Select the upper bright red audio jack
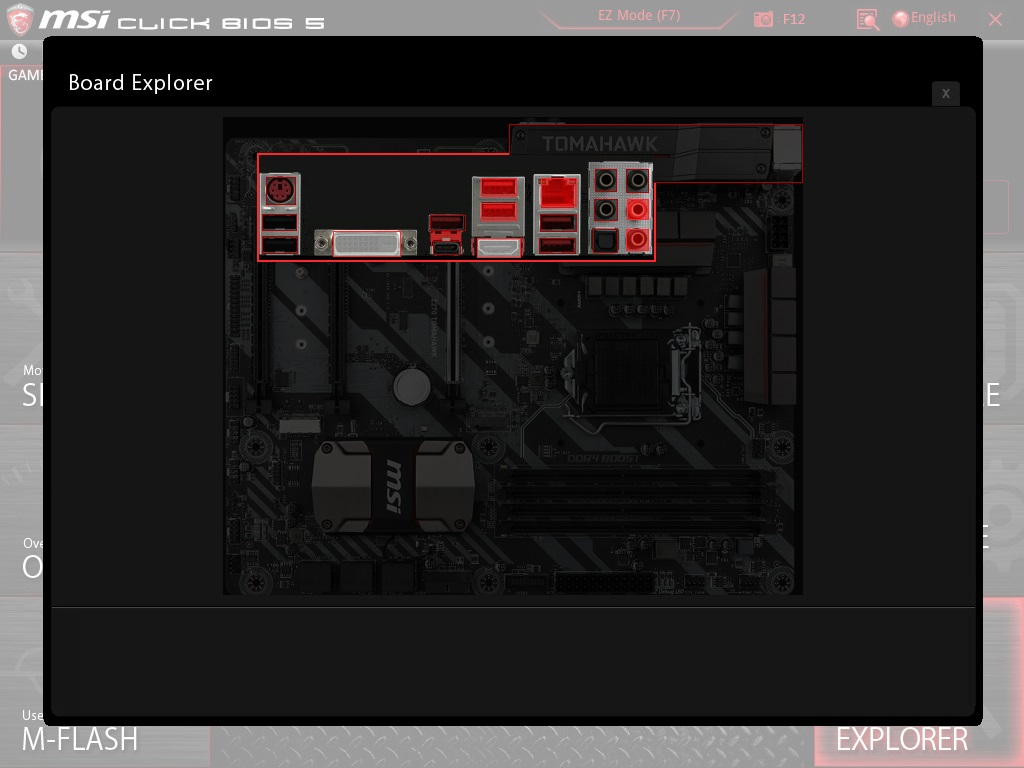Viewport: 1024px width, 768px height. (x=637, y=210)
